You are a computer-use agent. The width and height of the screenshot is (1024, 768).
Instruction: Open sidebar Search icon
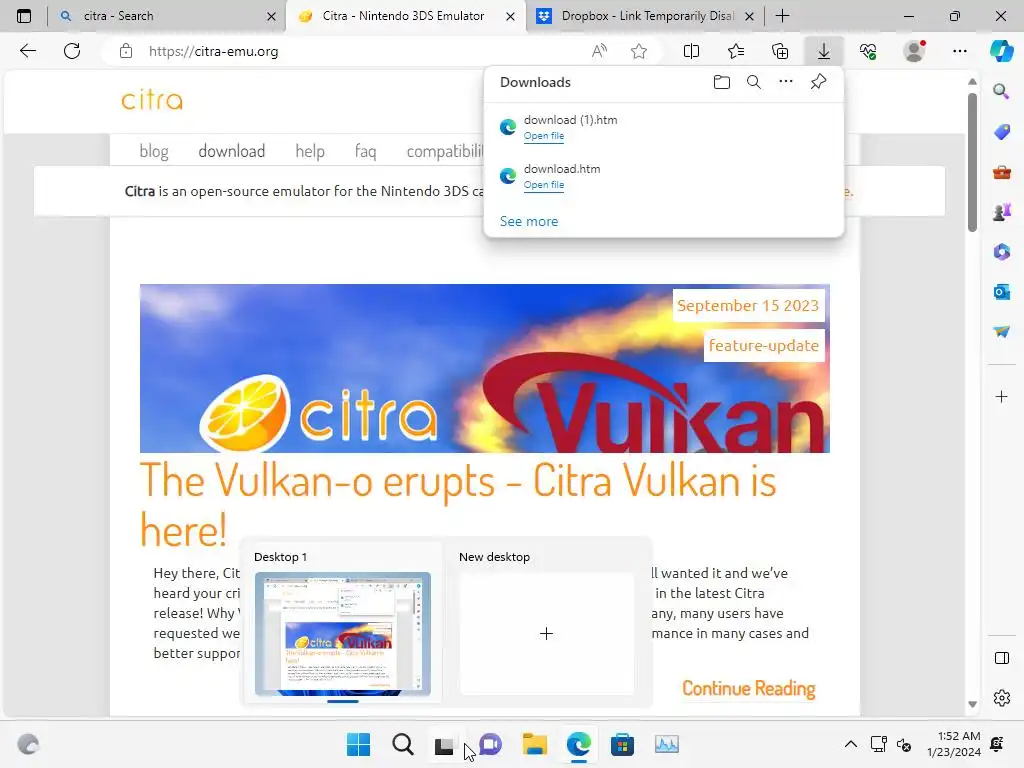tap(1001, 91)
